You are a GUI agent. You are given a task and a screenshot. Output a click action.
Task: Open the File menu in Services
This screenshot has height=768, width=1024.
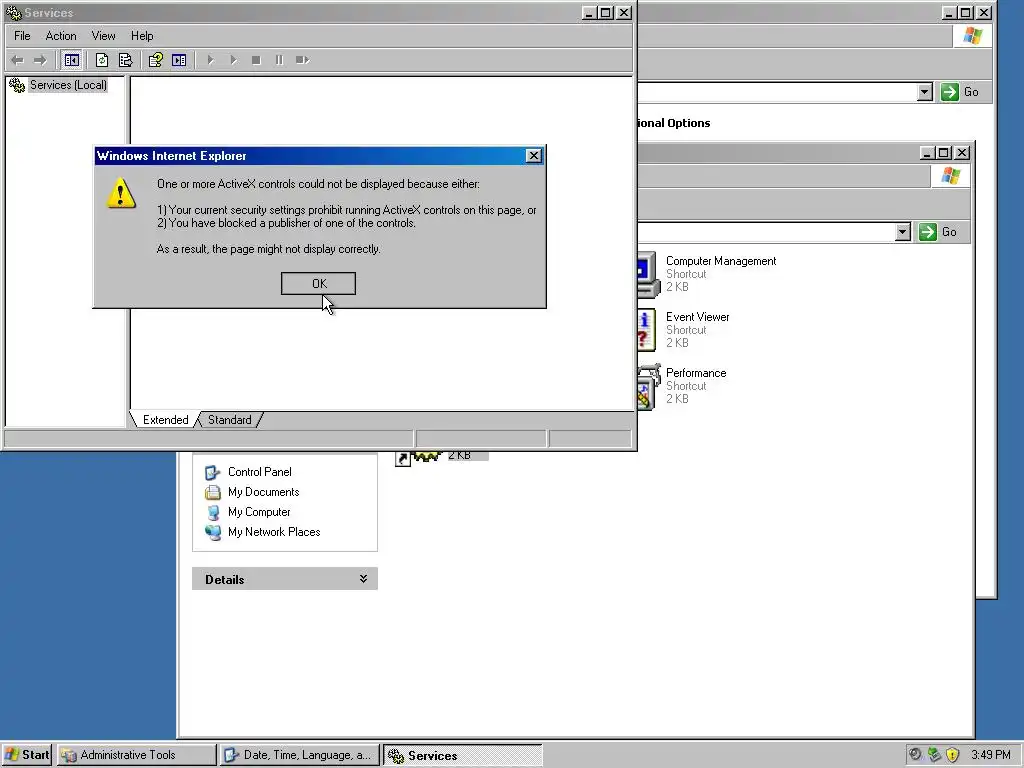[22, 36]
